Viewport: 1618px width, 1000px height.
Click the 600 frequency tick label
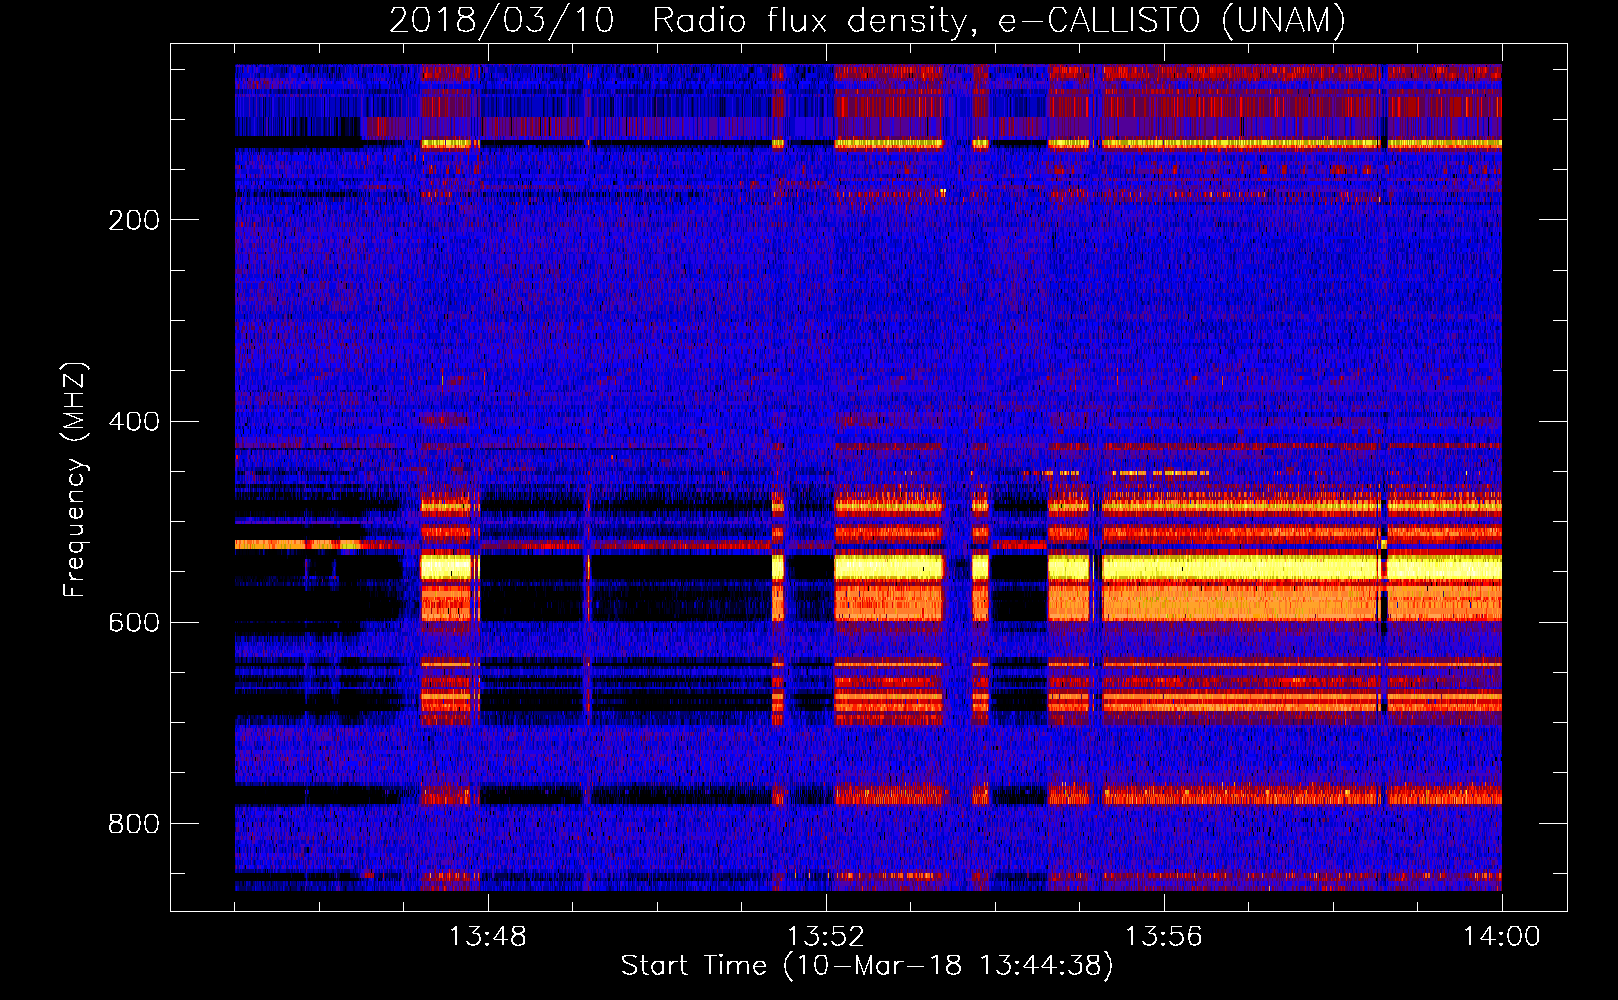pyautogui.click(x=134, y=623)
